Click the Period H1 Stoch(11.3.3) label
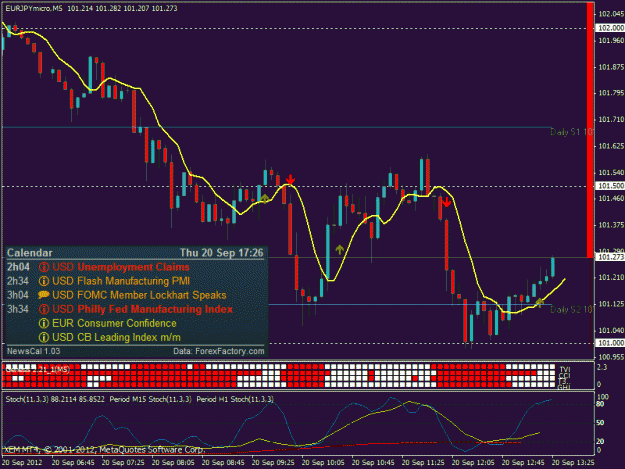This screenshot has width=625, height=469. 235,399
